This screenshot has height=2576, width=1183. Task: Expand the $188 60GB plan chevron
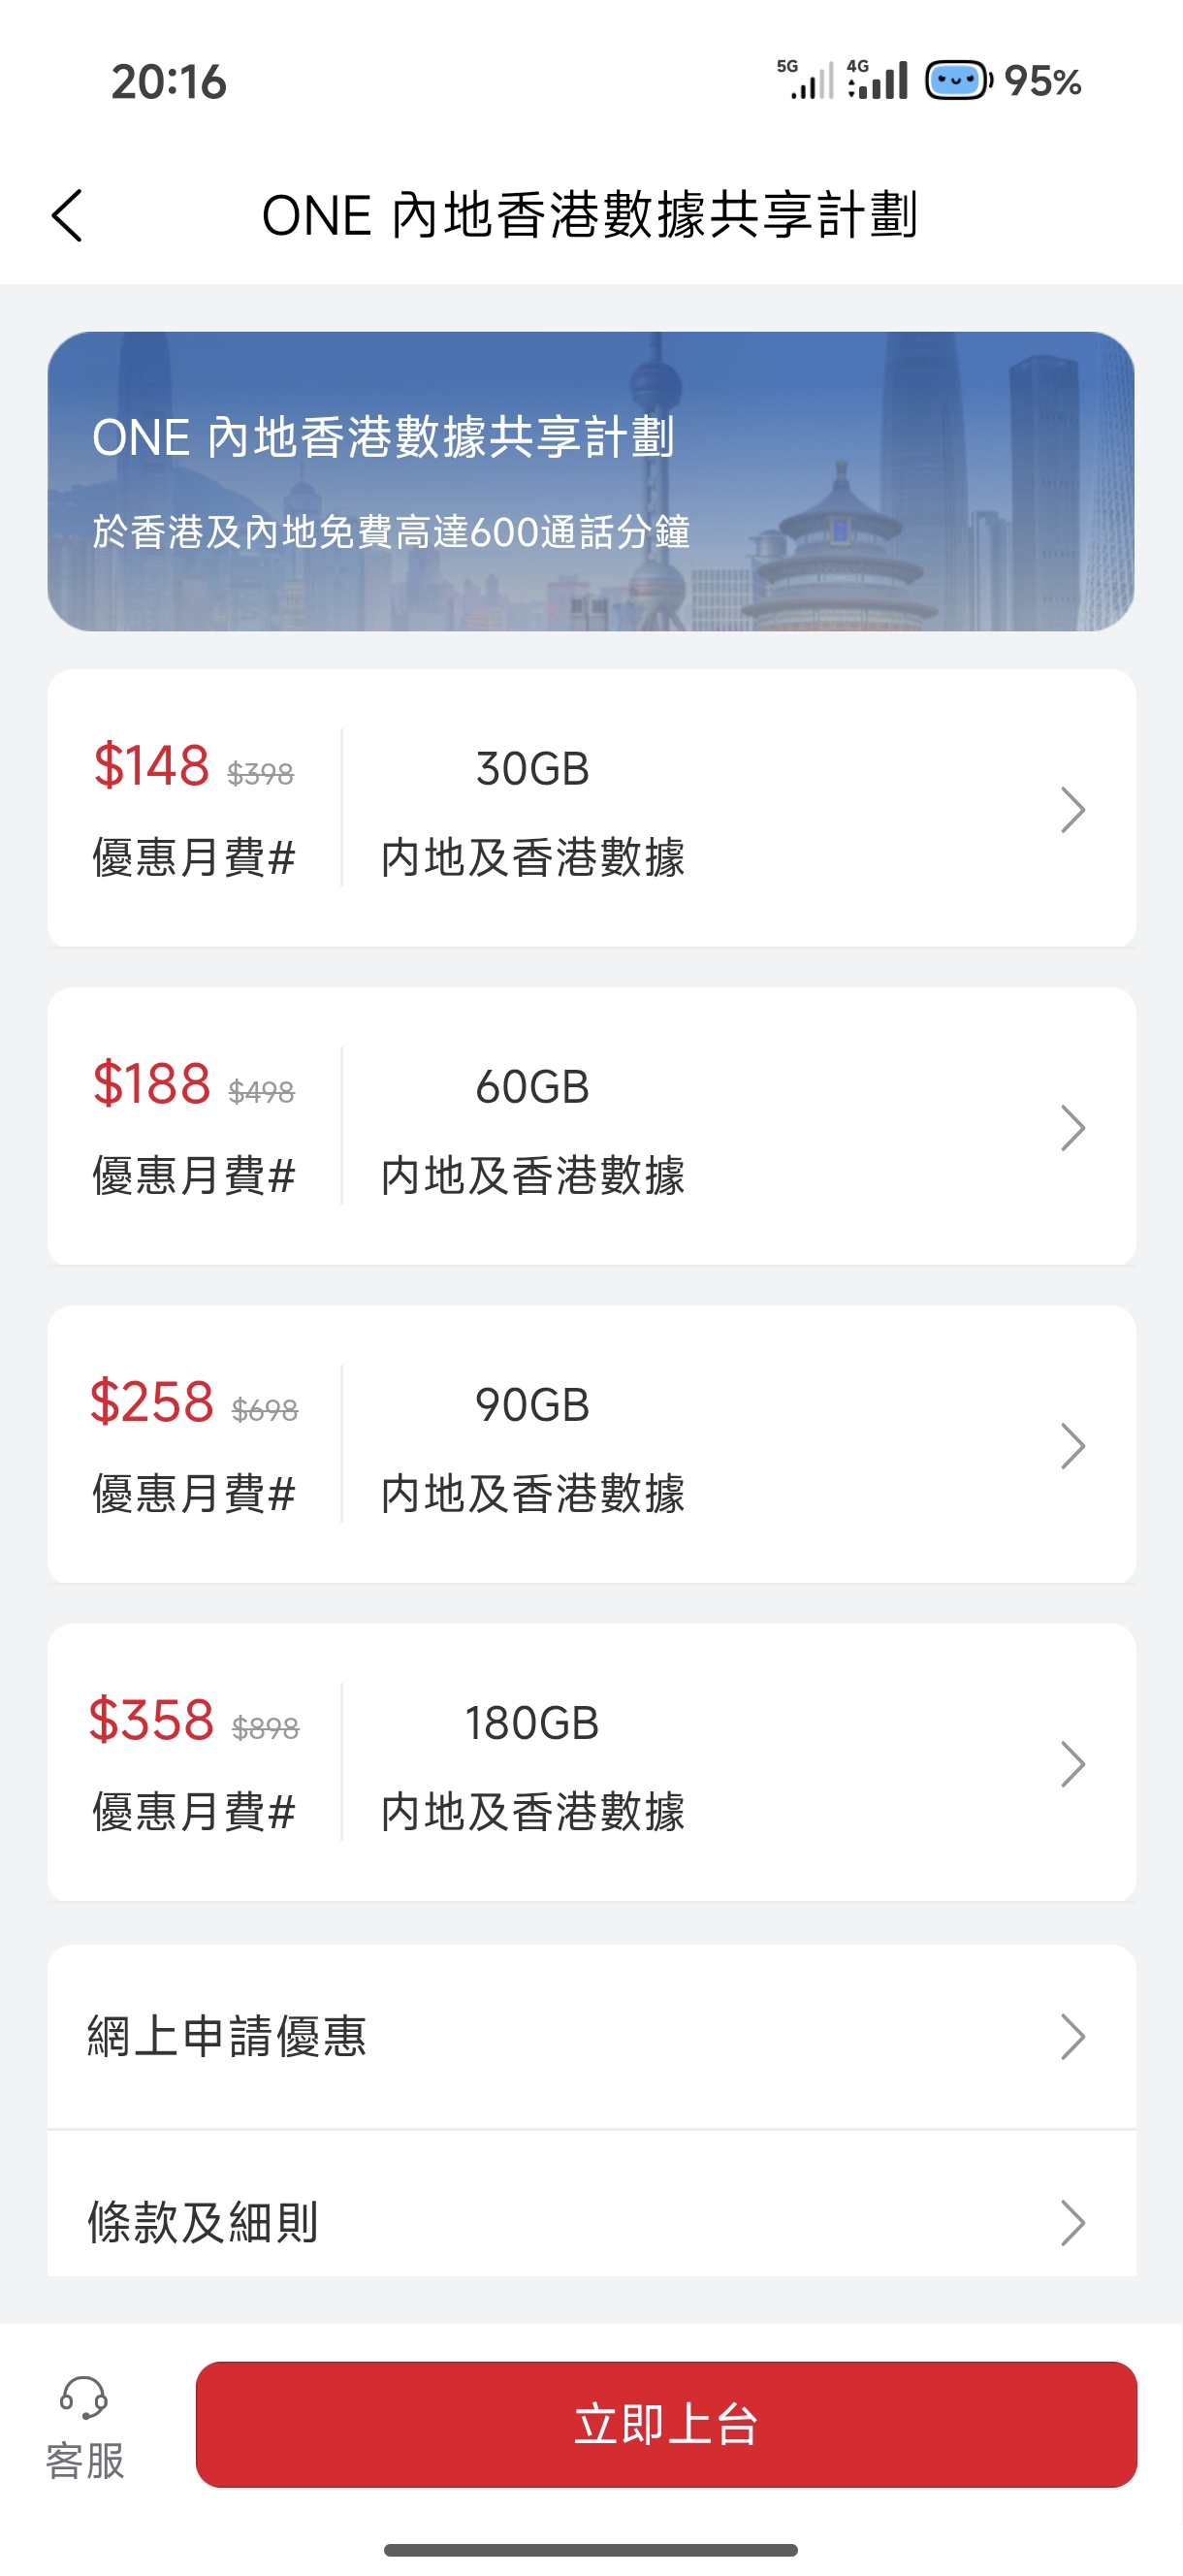1072,1127
